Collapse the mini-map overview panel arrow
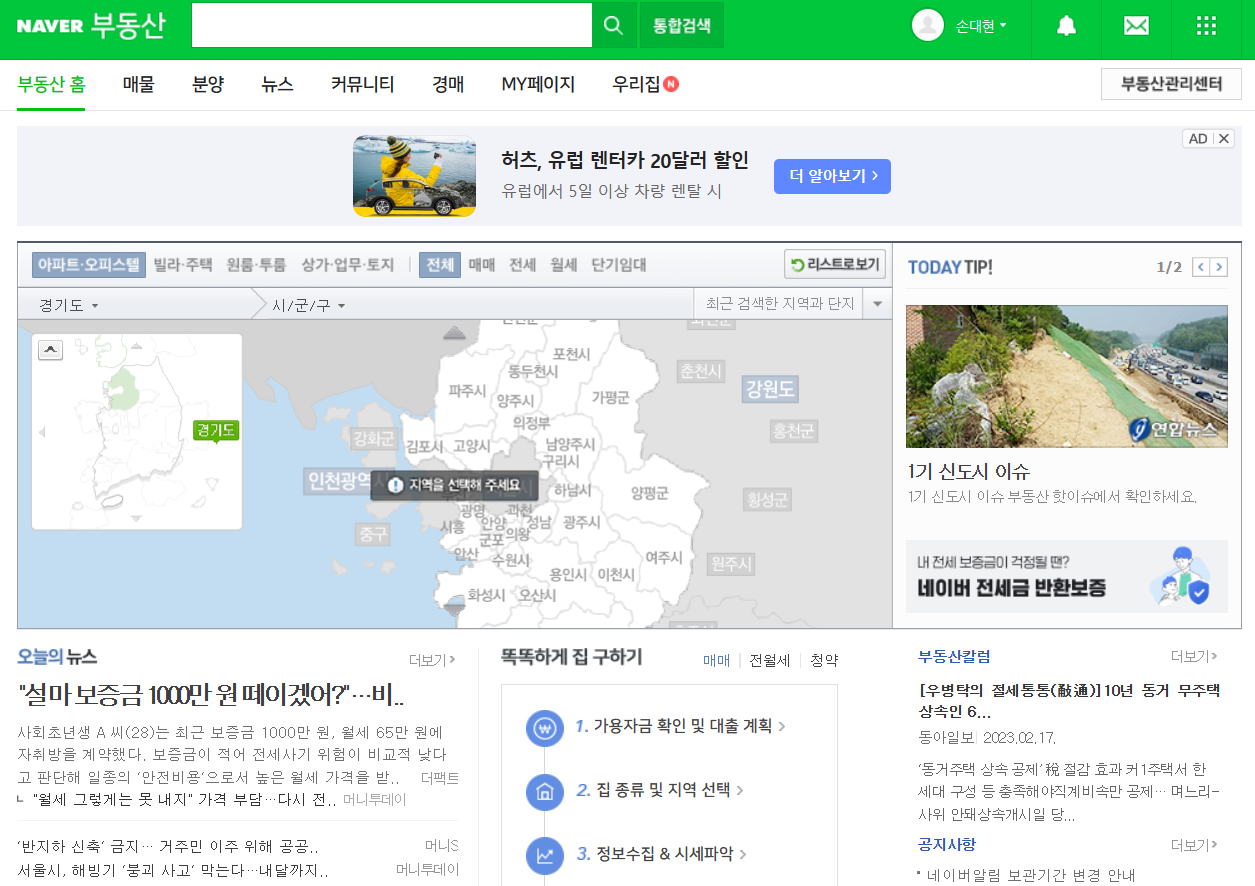 pyautogui.click(x=50, y=349)
